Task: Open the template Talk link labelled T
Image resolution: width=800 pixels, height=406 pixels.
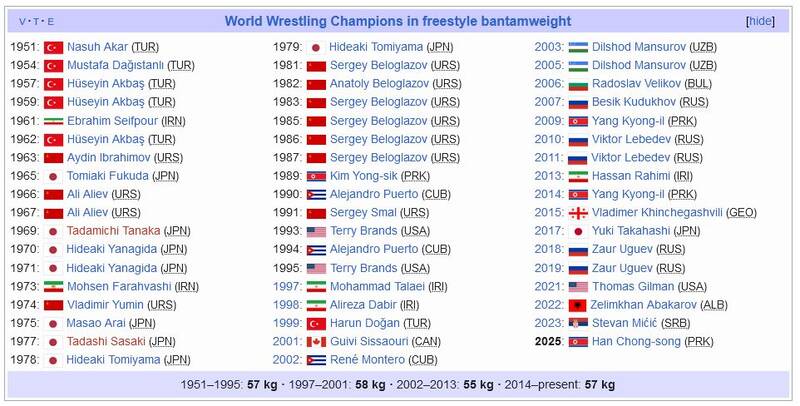Action: 37,21
